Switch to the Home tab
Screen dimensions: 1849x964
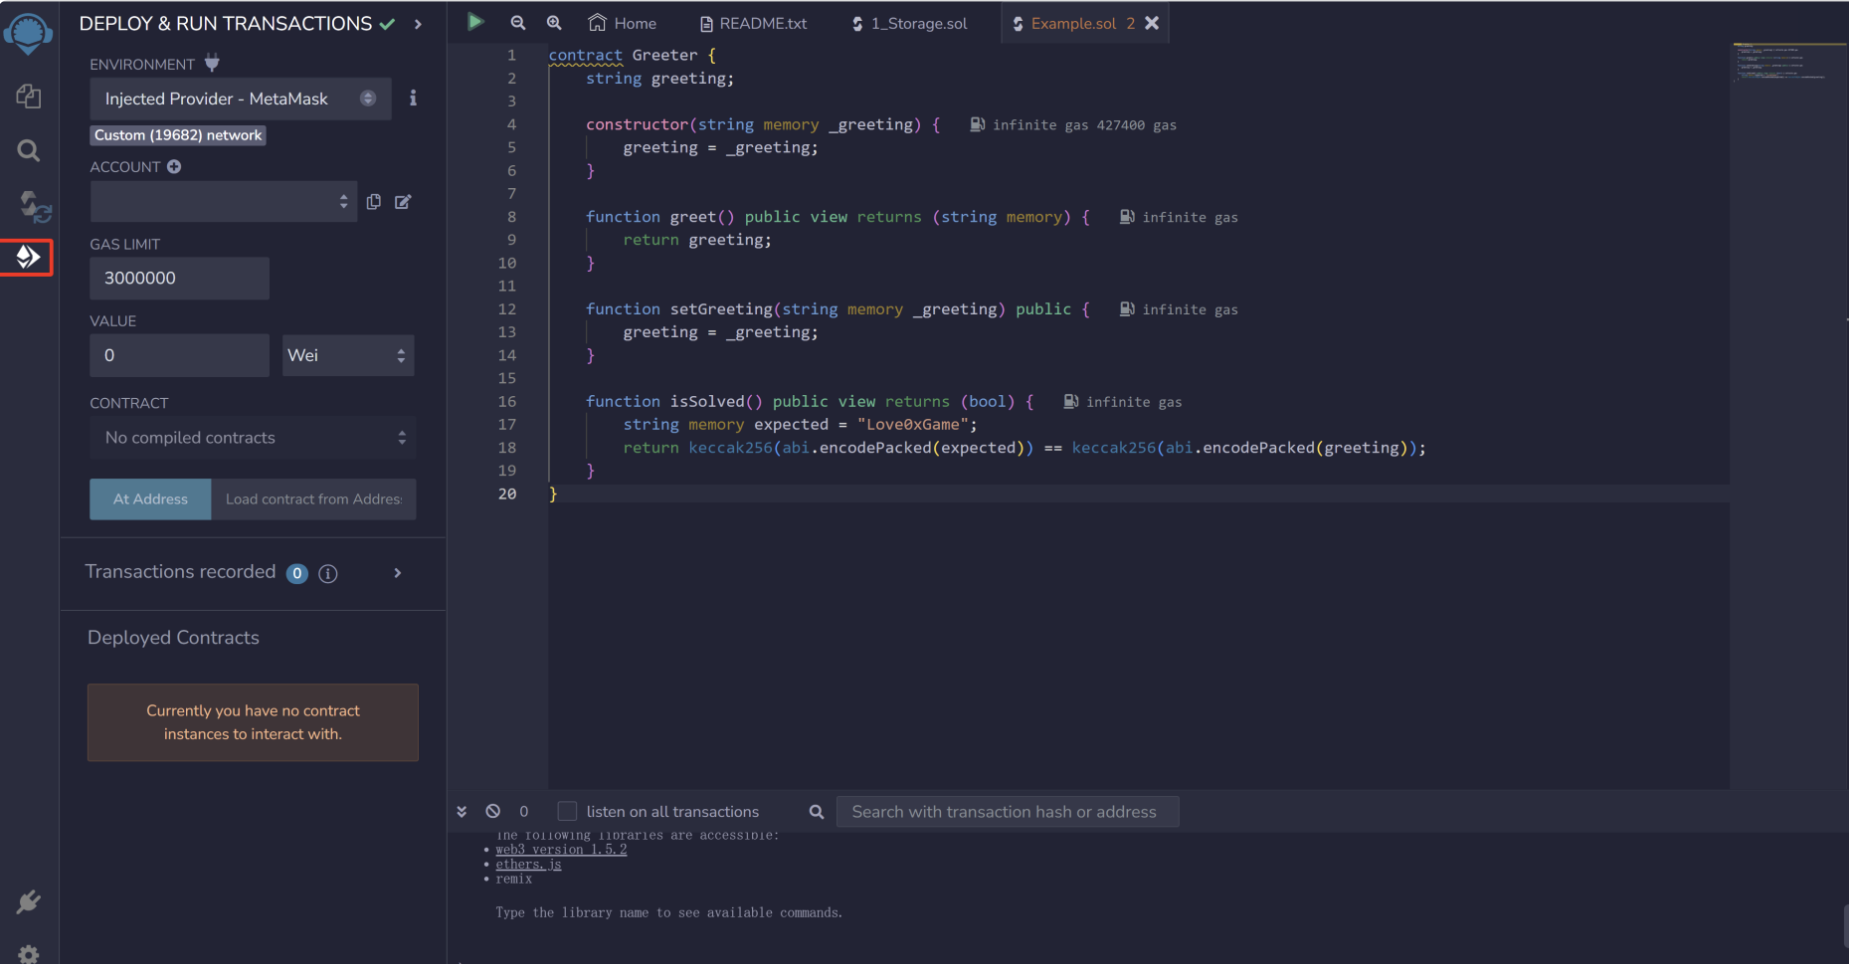coord(622,23)
